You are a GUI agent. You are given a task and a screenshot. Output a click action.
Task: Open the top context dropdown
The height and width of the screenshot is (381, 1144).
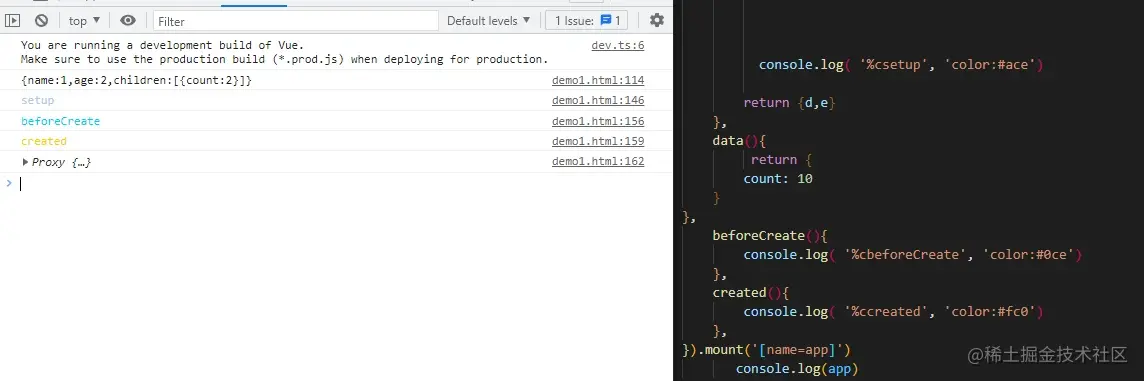click(85, 20)
